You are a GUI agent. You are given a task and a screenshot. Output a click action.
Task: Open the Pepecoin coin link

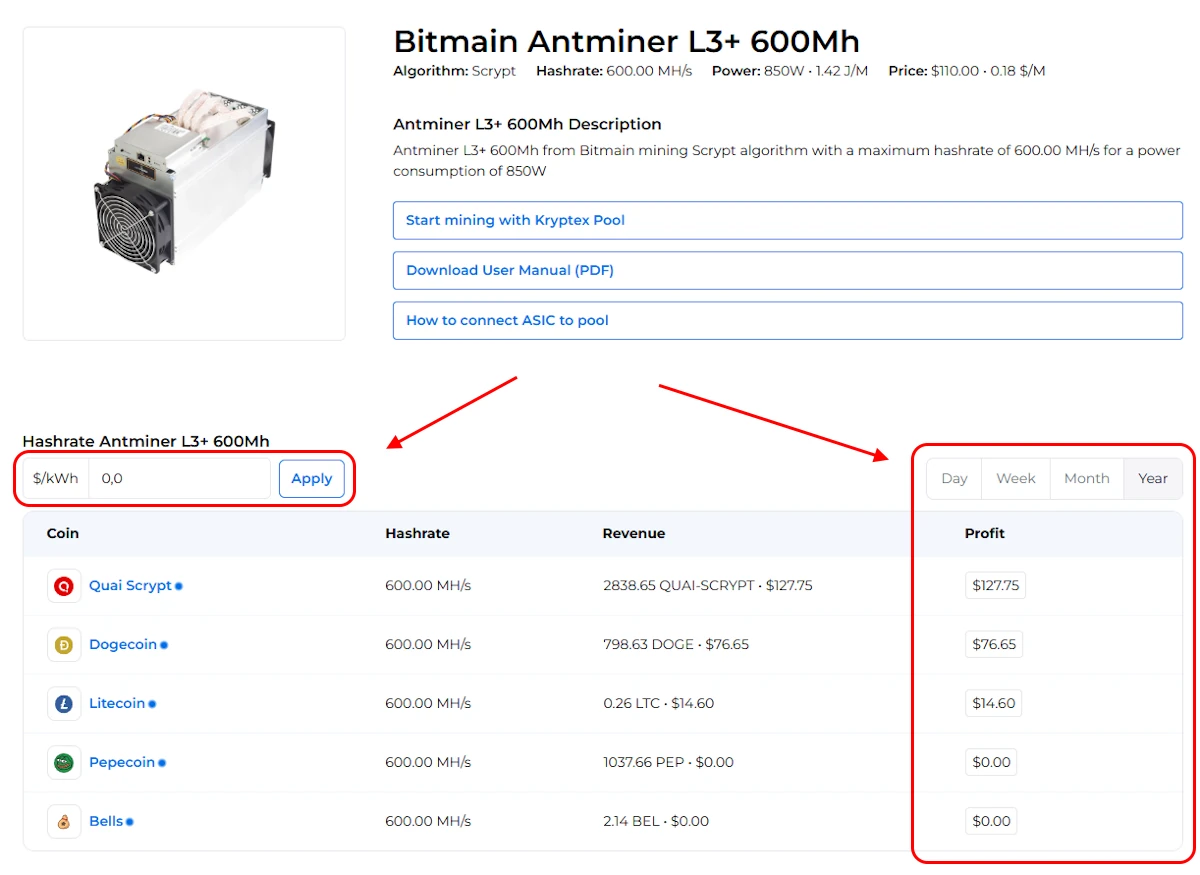pos(122,762)
